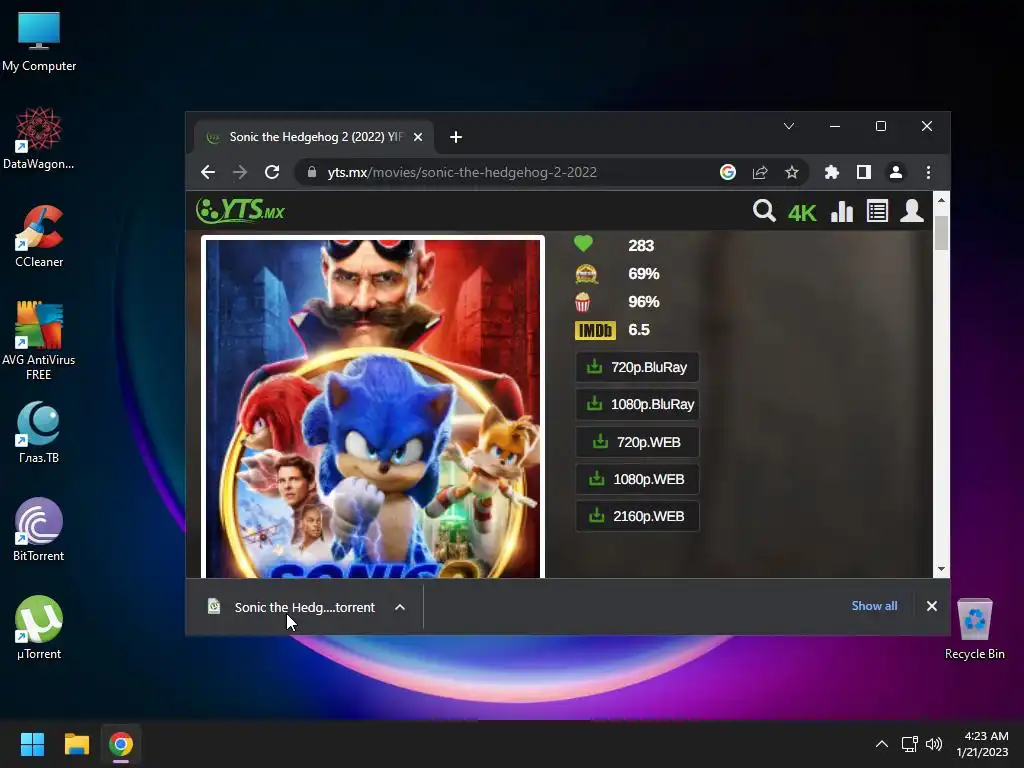
Task: Open the tab search dropdown chevron
Action: [789, 126]
